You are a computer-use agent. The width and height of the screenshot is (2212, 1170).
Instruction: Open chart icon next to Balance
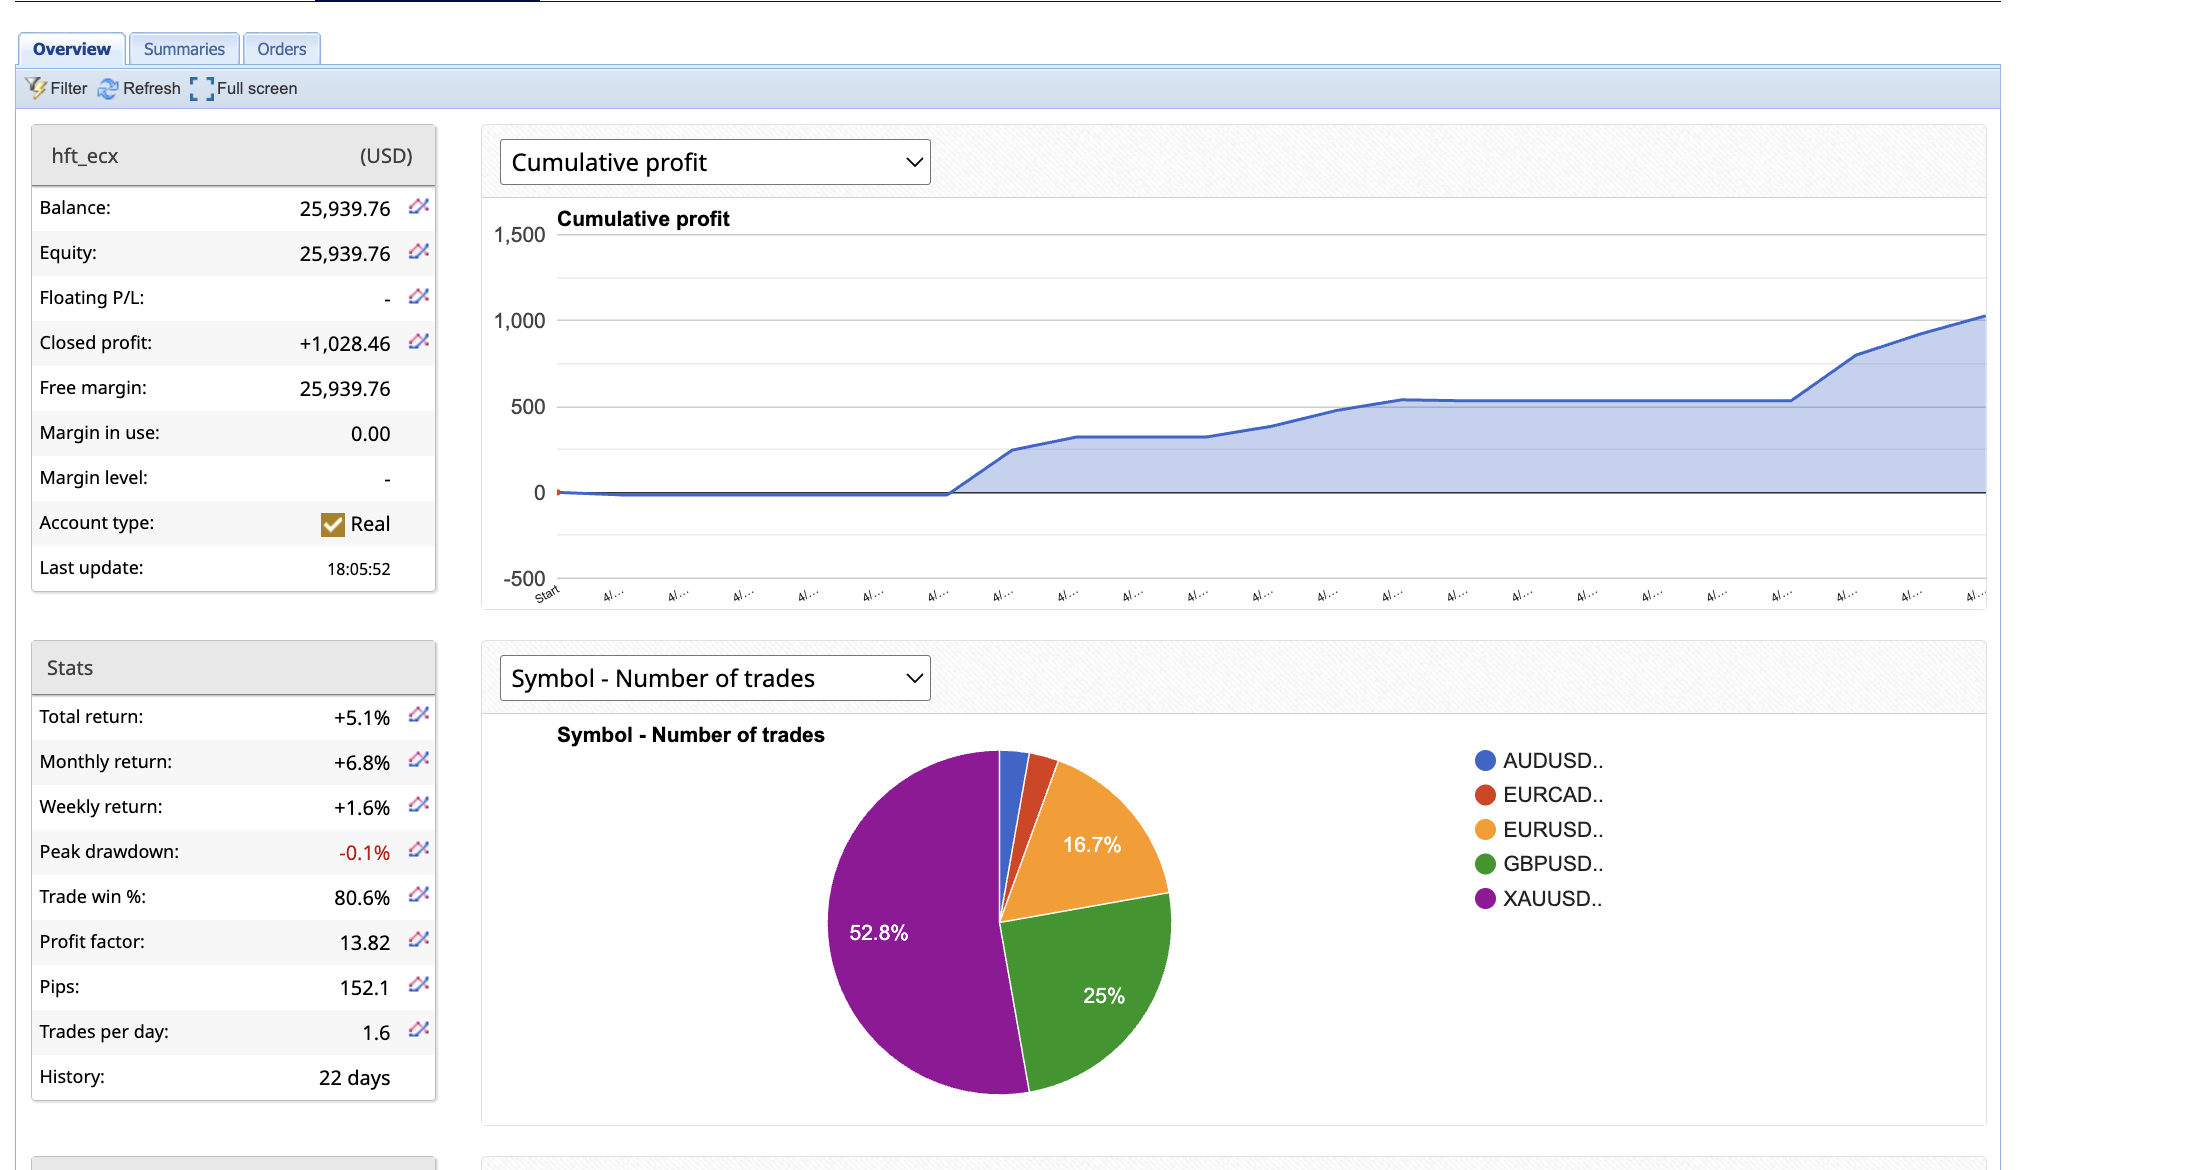[x=419, y=206]
